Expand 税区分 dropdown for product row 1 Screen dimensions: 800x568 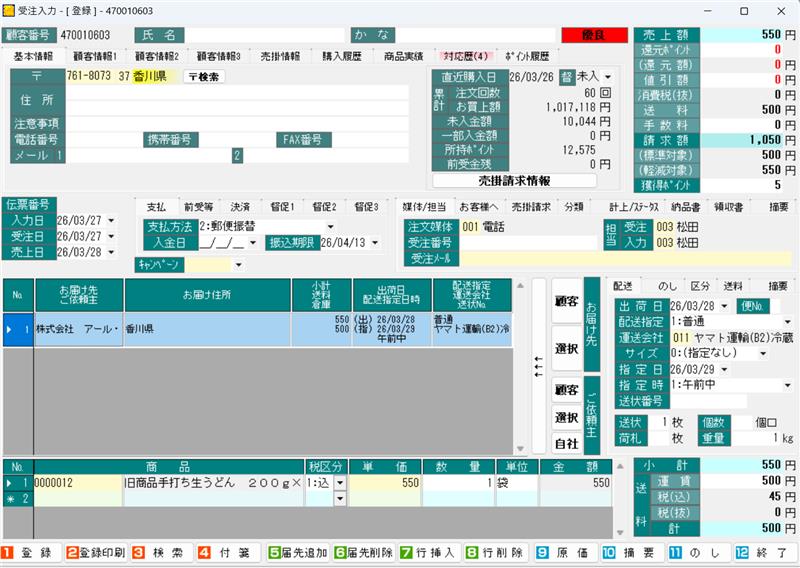tap(340, 483)
